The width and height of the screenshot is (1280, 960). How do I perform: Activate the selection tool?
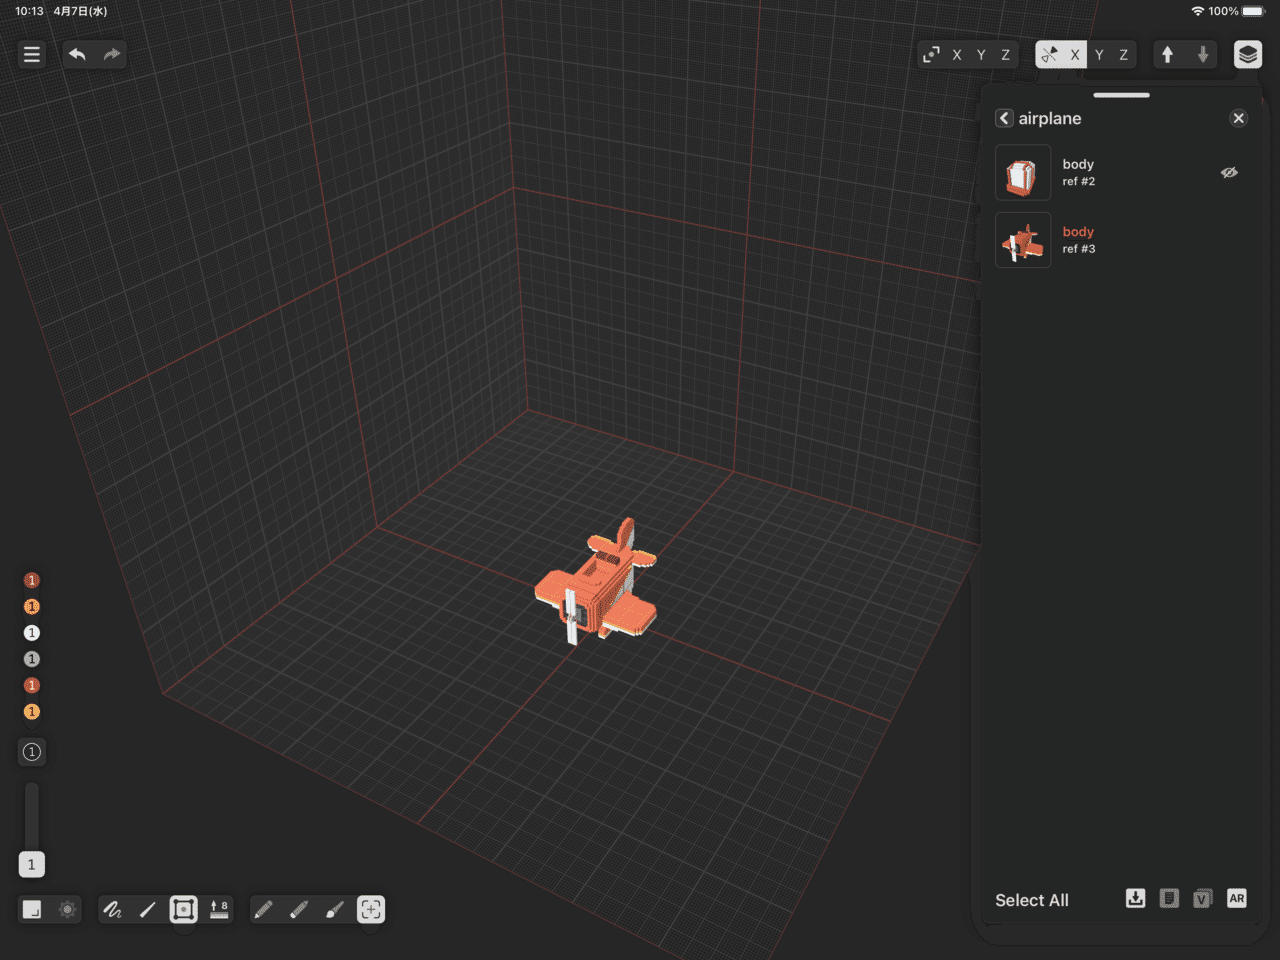371,910
